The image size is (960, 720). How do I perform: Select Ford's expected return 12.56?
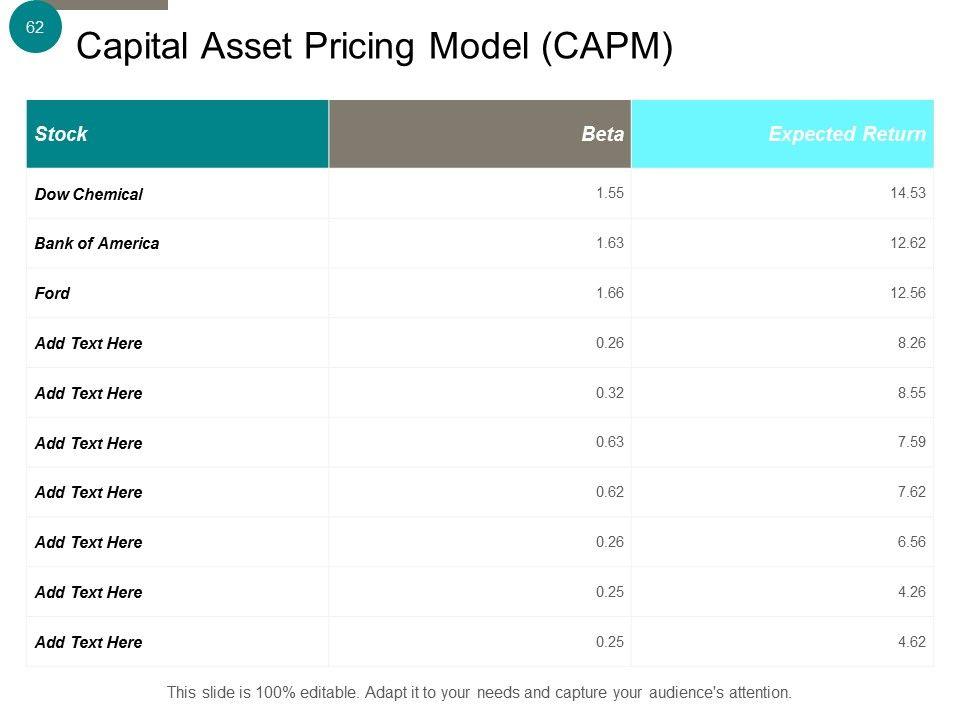[x=908, y=293]
